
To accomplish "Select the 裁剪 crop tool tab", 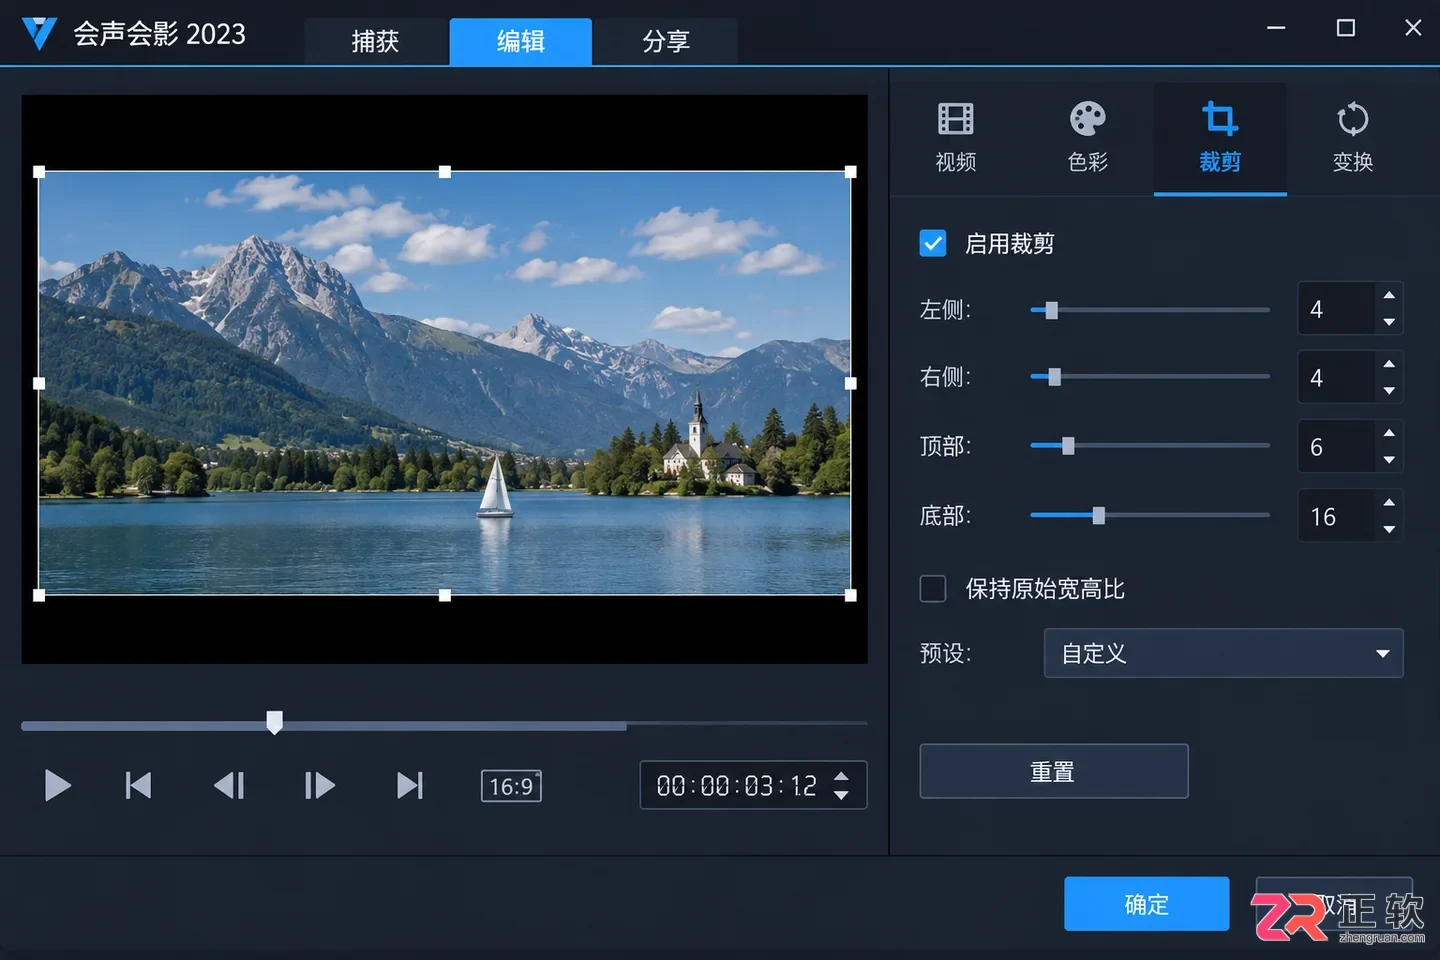I will coord(1220,138).
